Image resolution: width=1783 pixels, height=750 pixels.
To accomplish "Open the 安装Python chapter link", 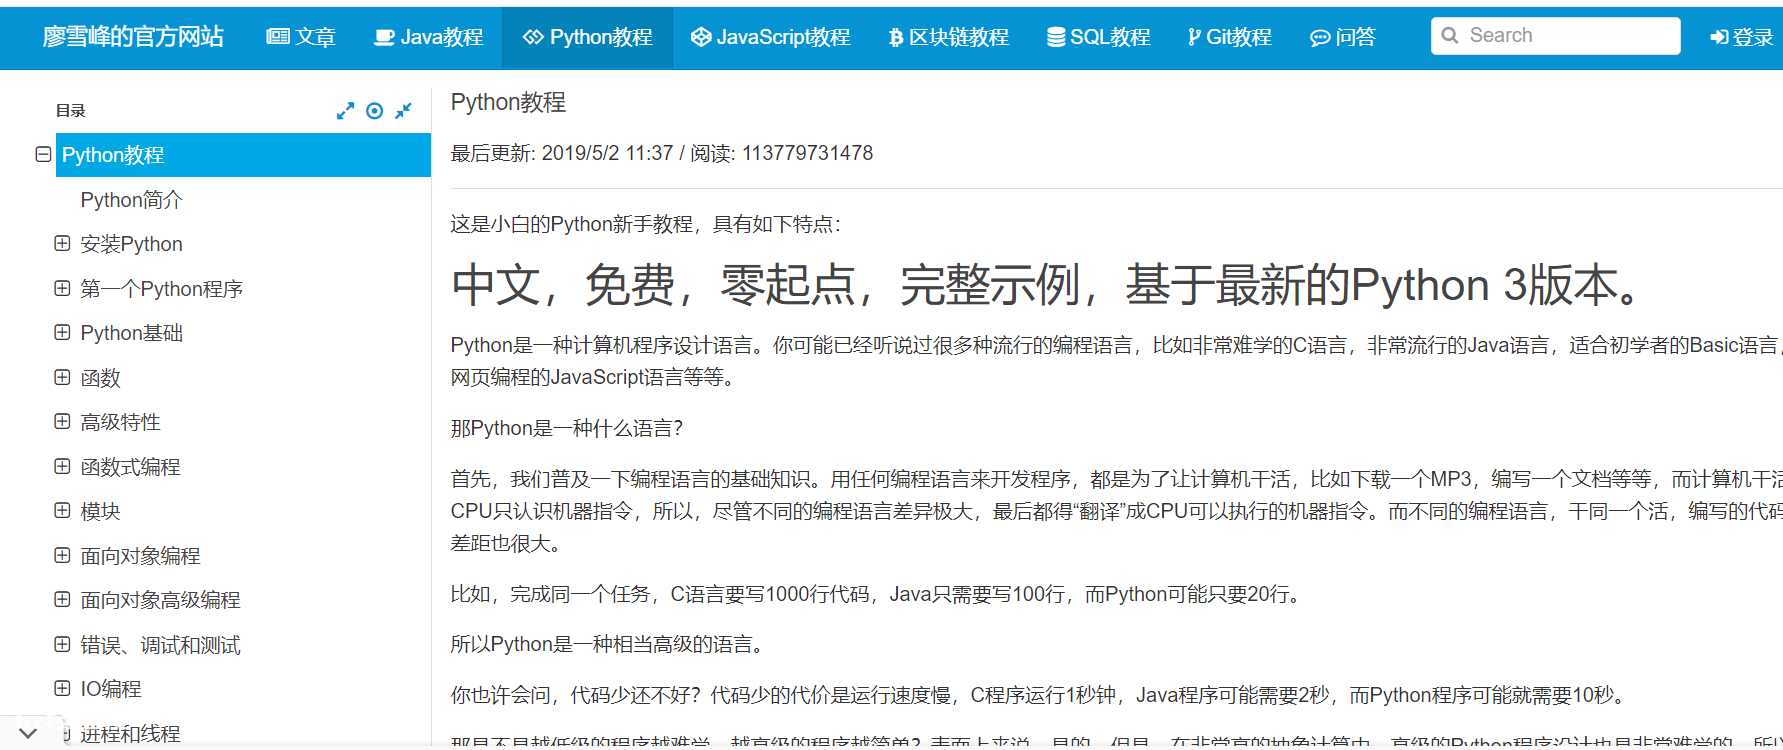I will [131, 244].
